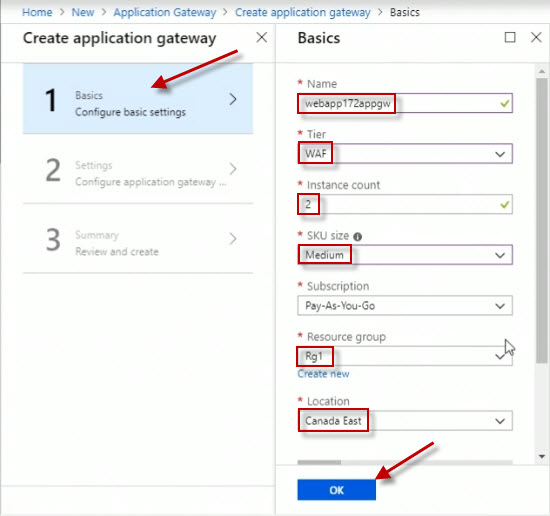Viewport: 550px width, 516px height.
Task: Open the Tier dropdown showing WAF
Action: 405,154
